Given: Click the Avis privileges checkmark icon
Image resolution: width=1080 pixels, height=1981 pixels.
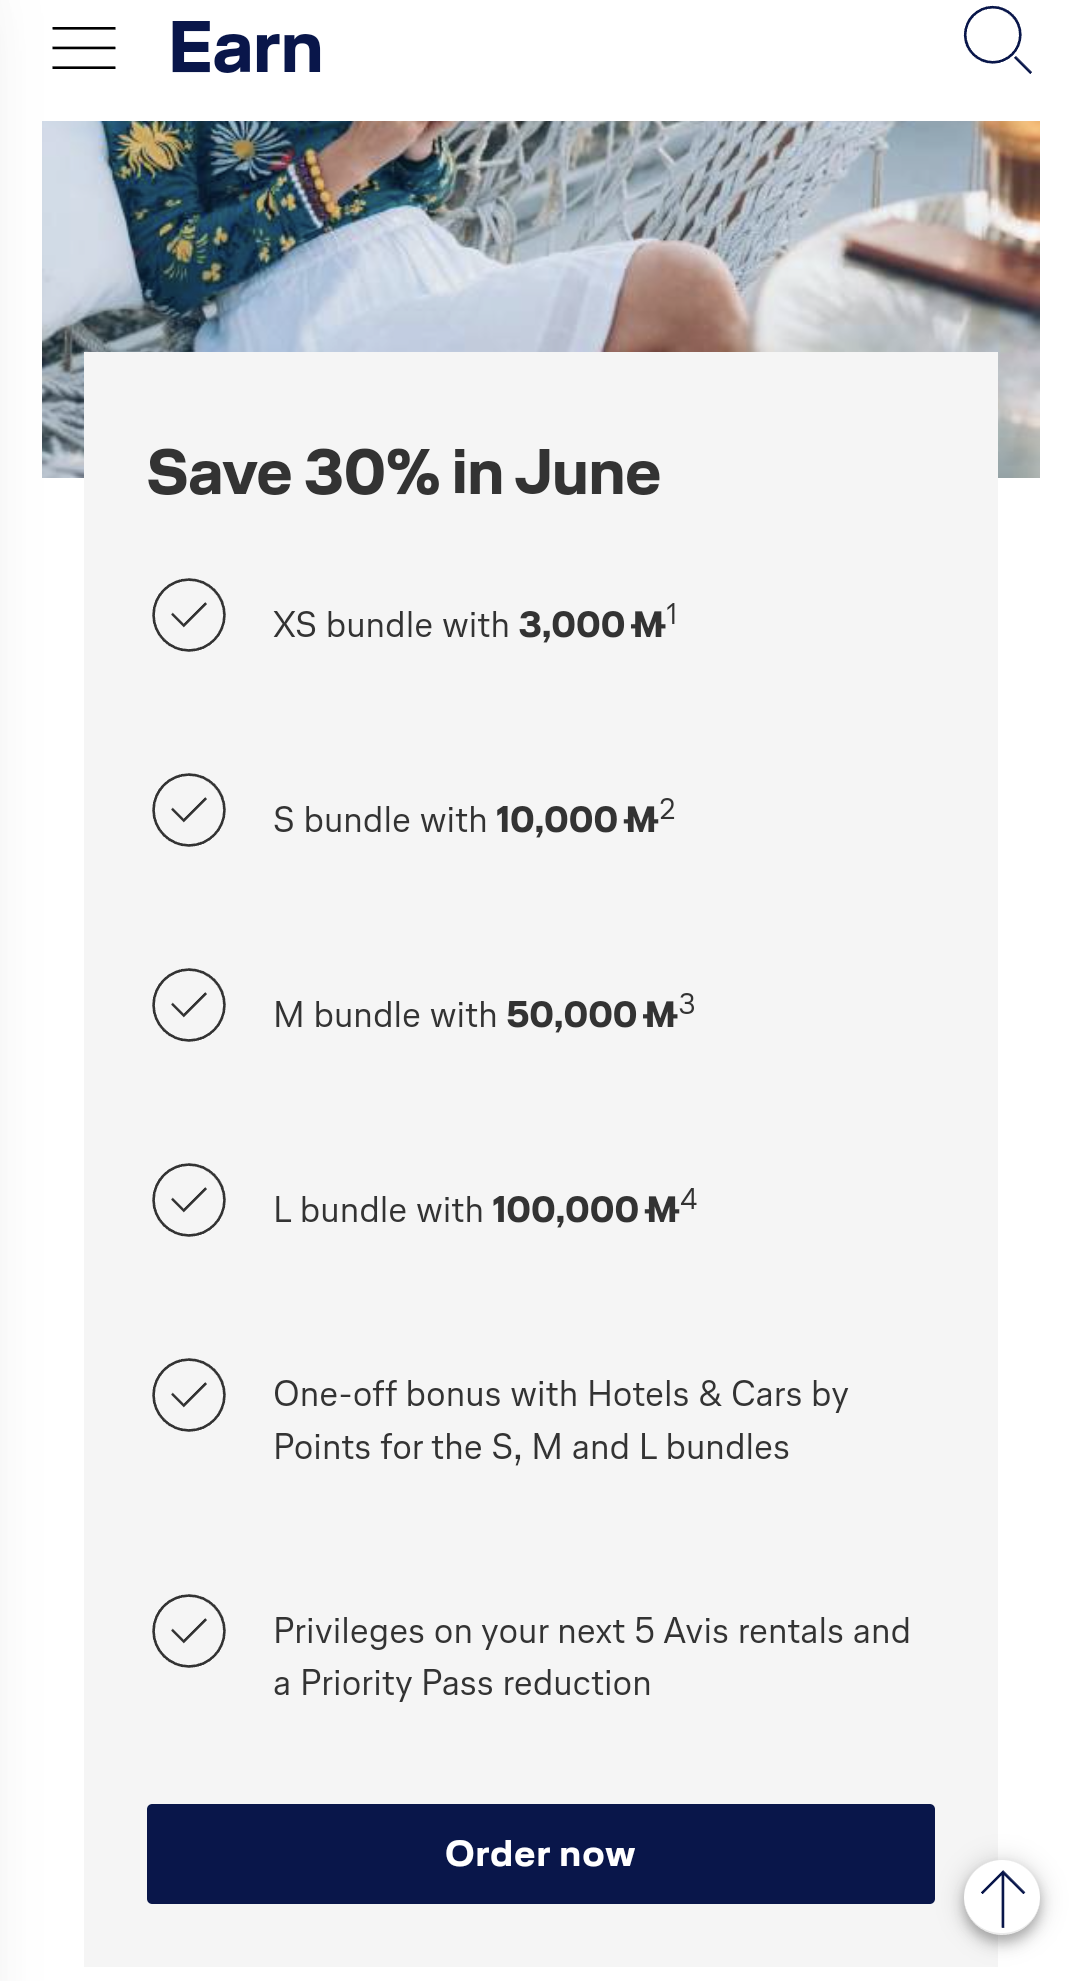Looking at the screenshot, I should (189, 1631).
